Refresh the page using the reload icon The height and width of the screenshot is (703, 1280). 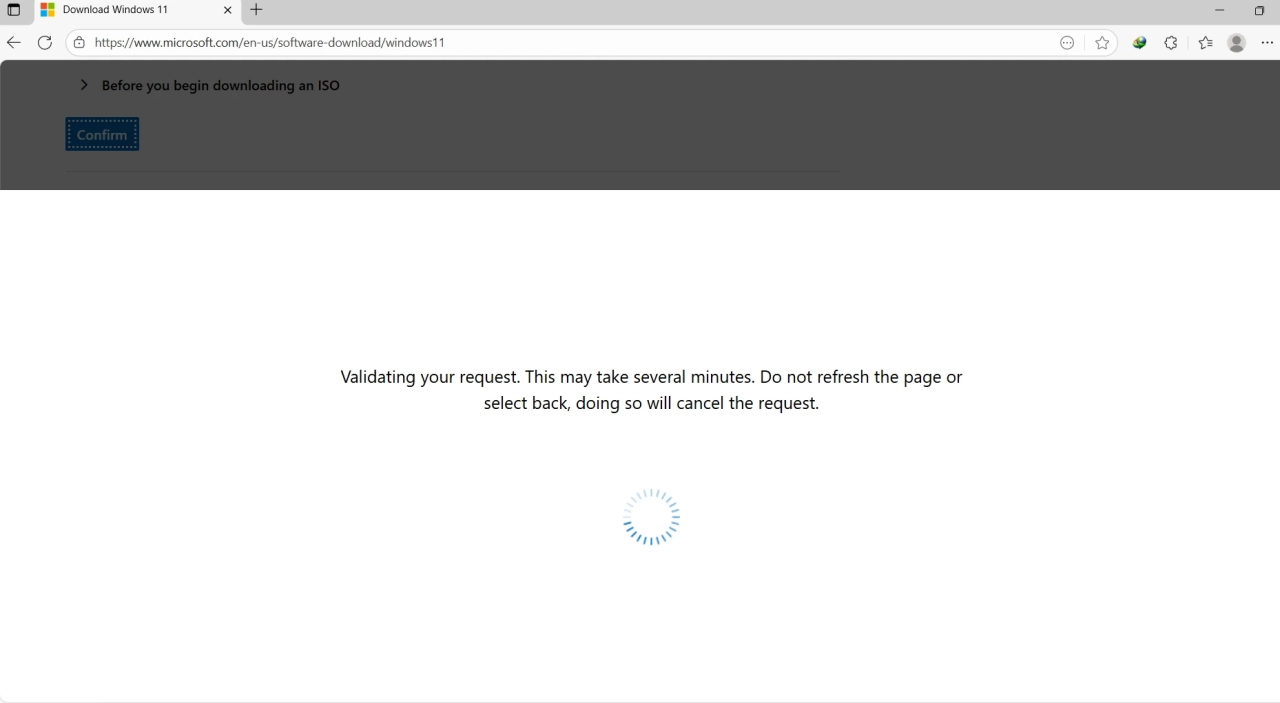pos(44,42)
